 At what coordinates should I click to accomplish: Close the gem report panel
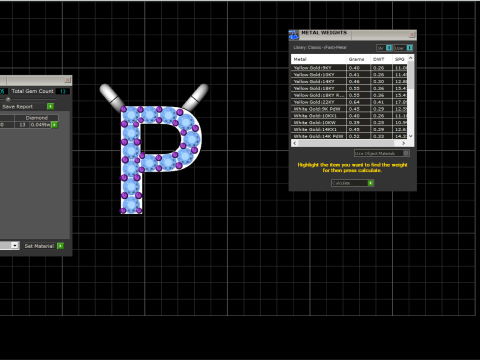(68, 80)
